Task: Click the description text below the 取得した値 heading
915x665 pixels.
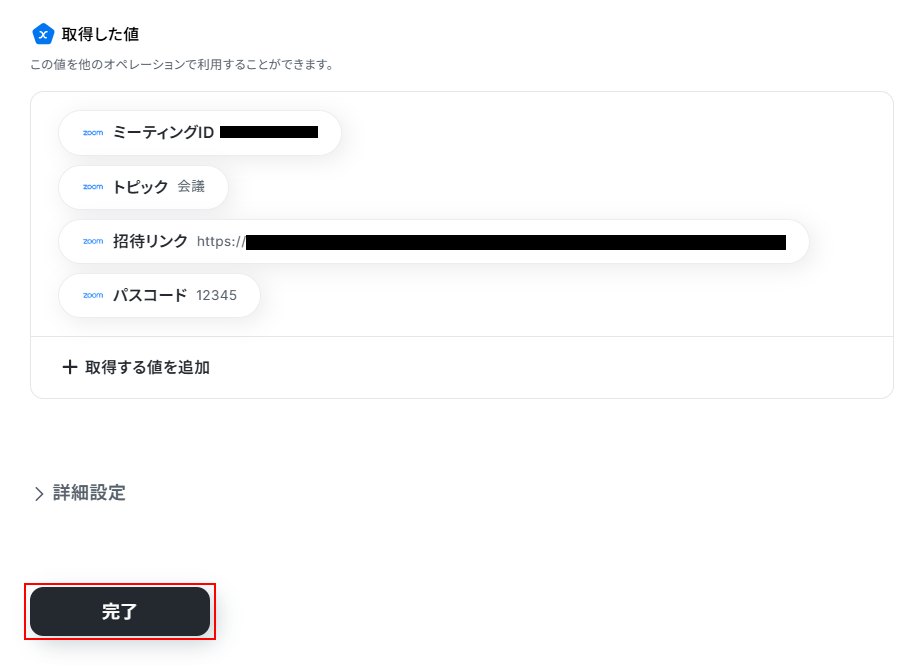Action: 183,65
